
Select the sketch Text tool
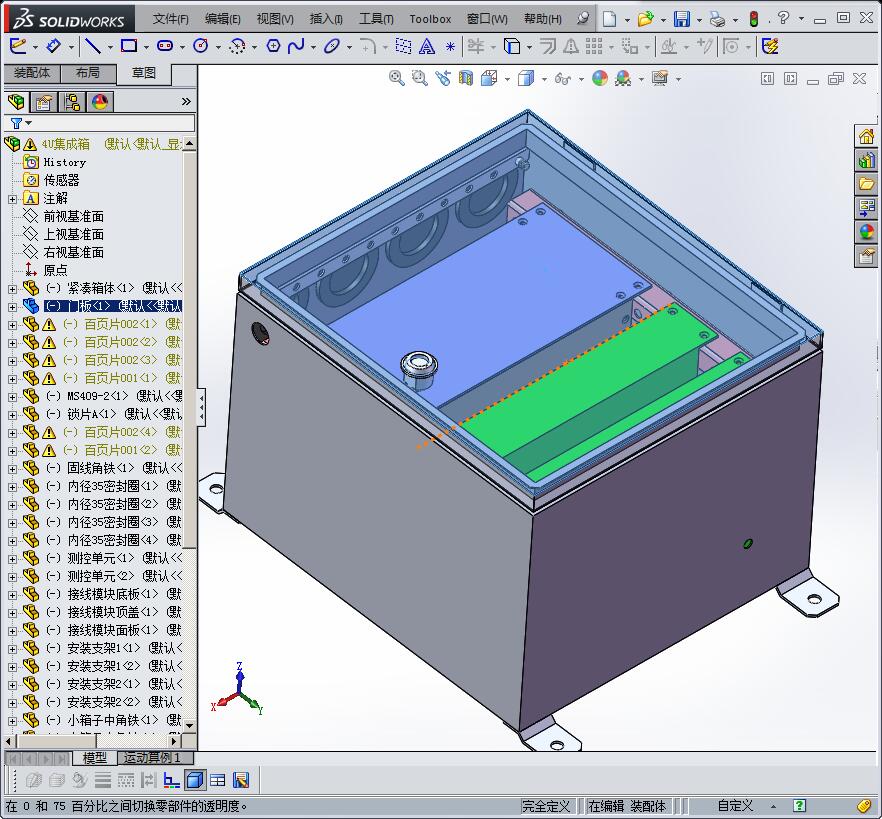click(427, 46)
